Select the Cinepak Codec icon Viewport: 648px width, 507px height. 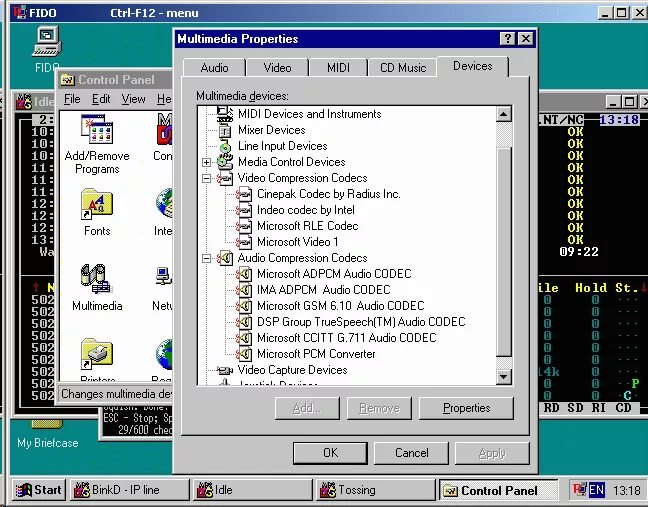pyautogui.click(x=244, y=194)
